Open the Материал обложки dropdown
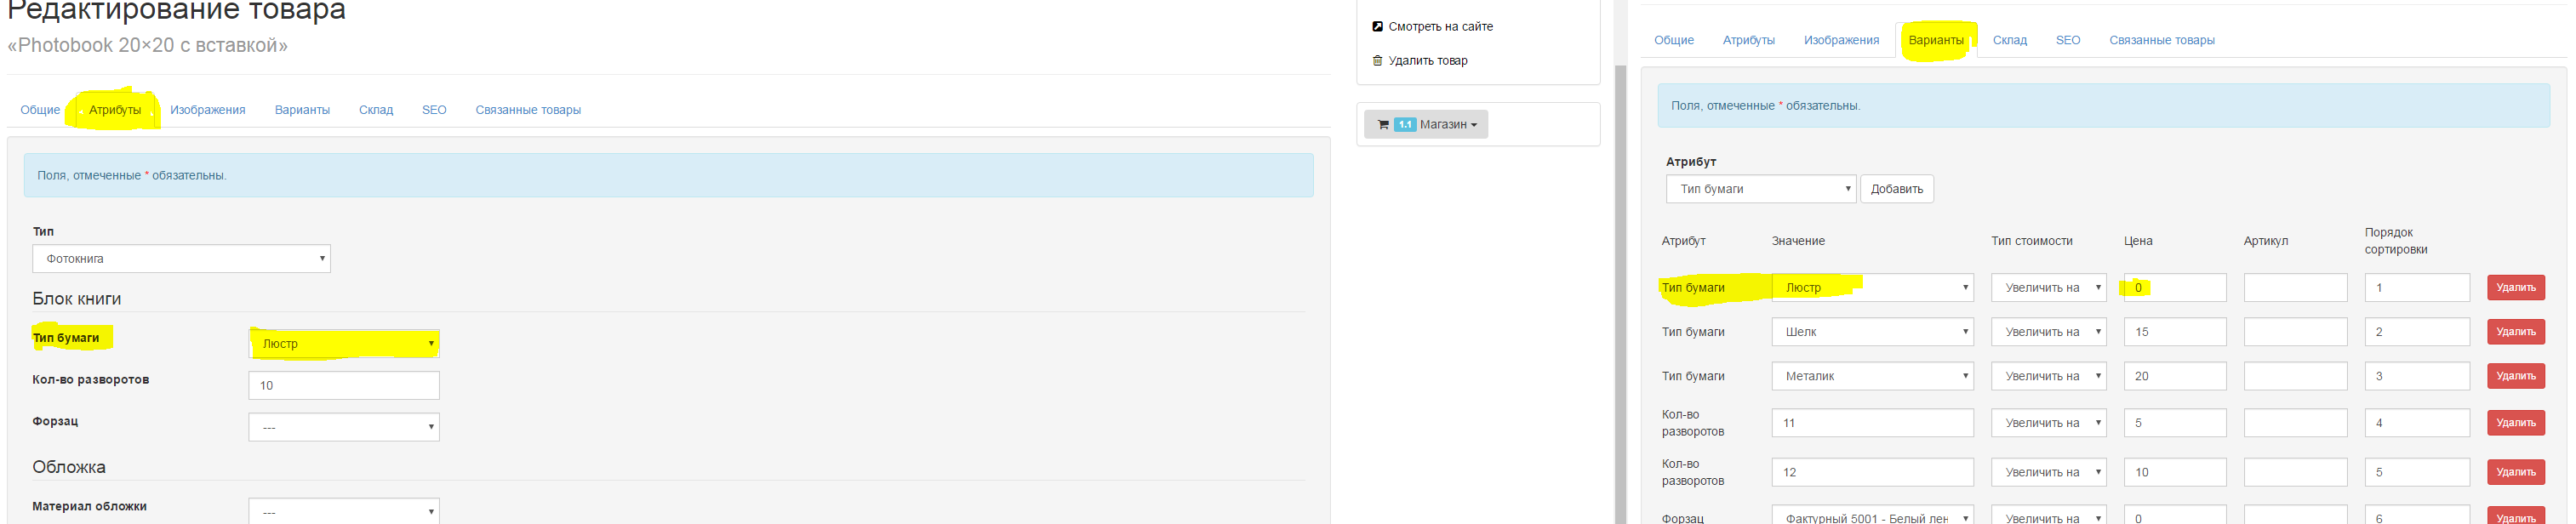The height and width of the screenshot is (524, 2576). click(343, 512)
